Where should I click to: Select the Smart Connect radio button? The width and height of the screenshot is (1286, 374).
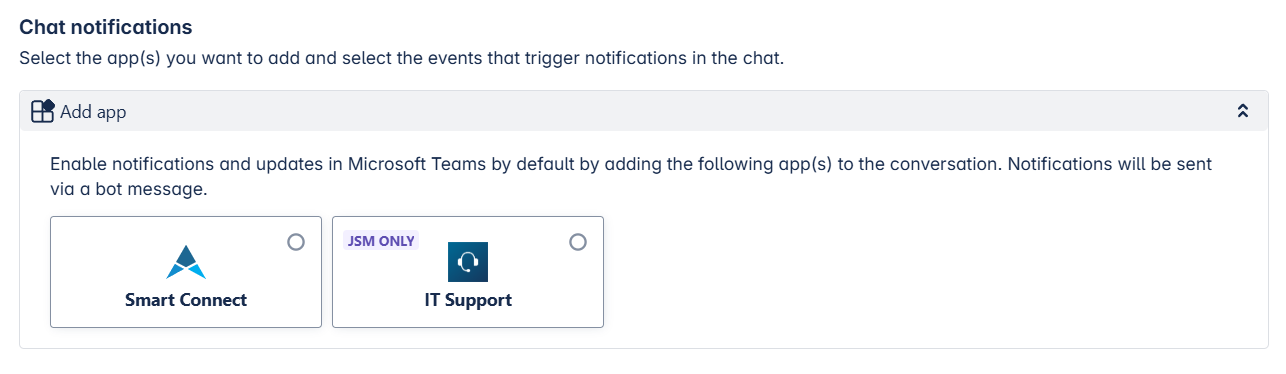pos(296,242)
